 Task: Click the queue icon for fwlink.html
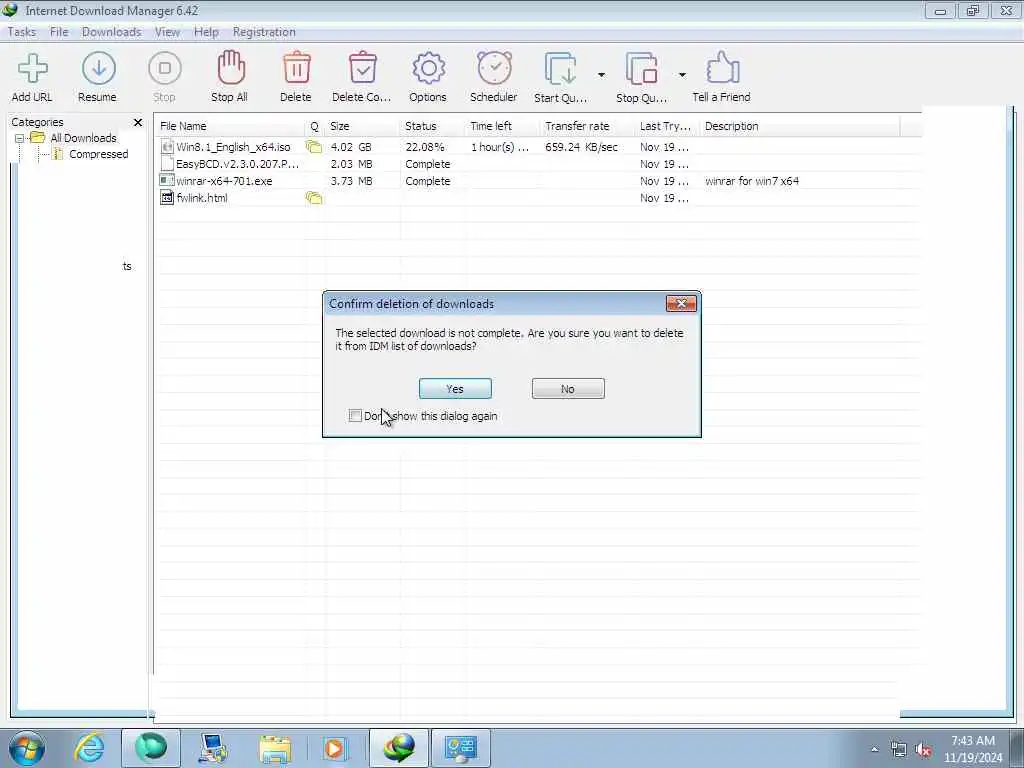[x=314, y=198]
